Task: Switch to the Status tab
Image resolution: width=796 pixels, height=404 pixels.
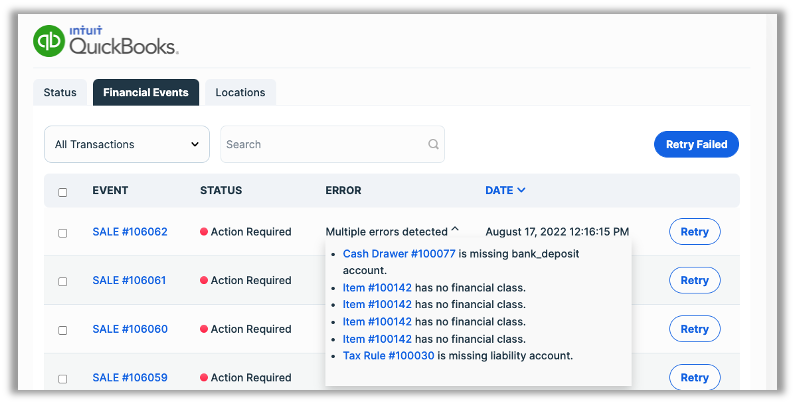Action: coord(60,92)
